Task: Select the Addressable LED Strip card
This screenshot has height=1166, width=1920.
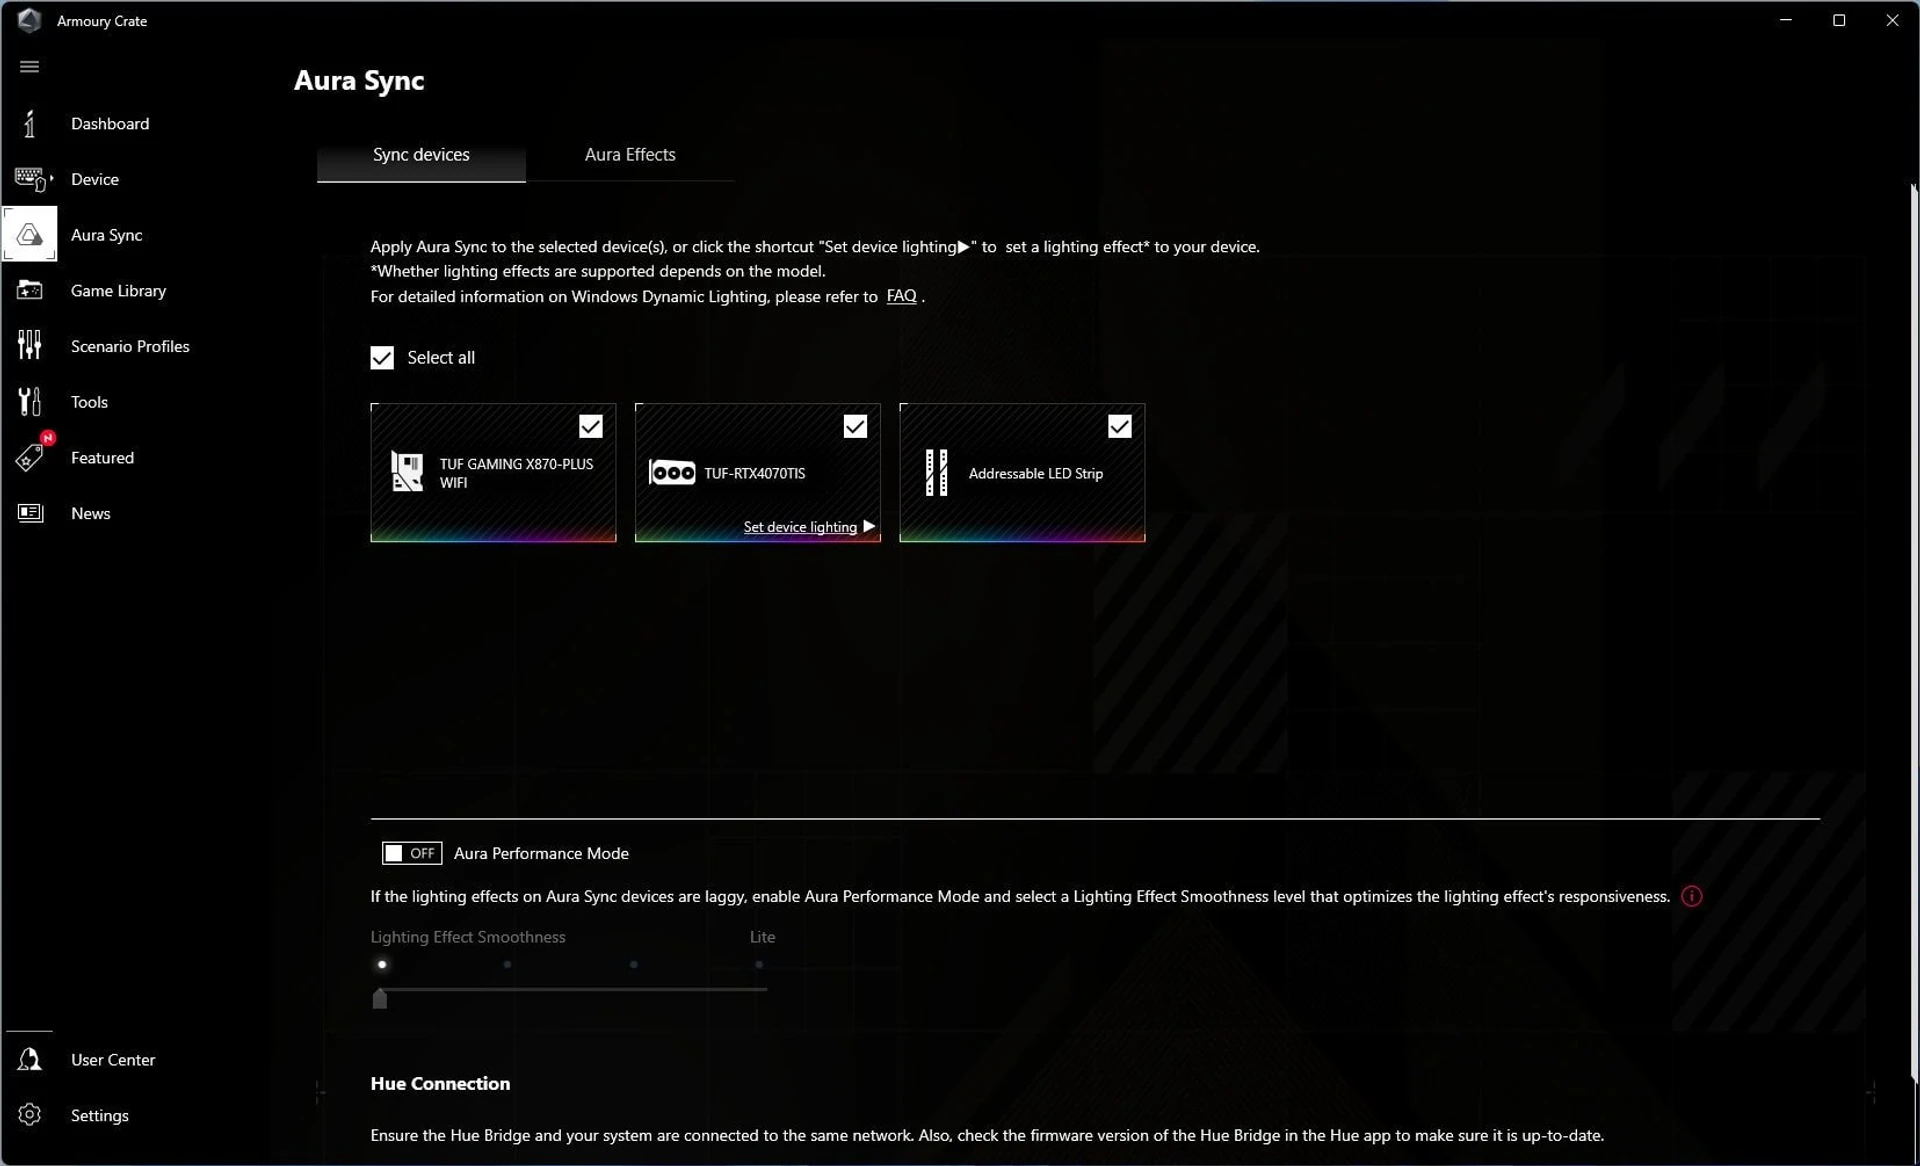Action: [1022, 473]
